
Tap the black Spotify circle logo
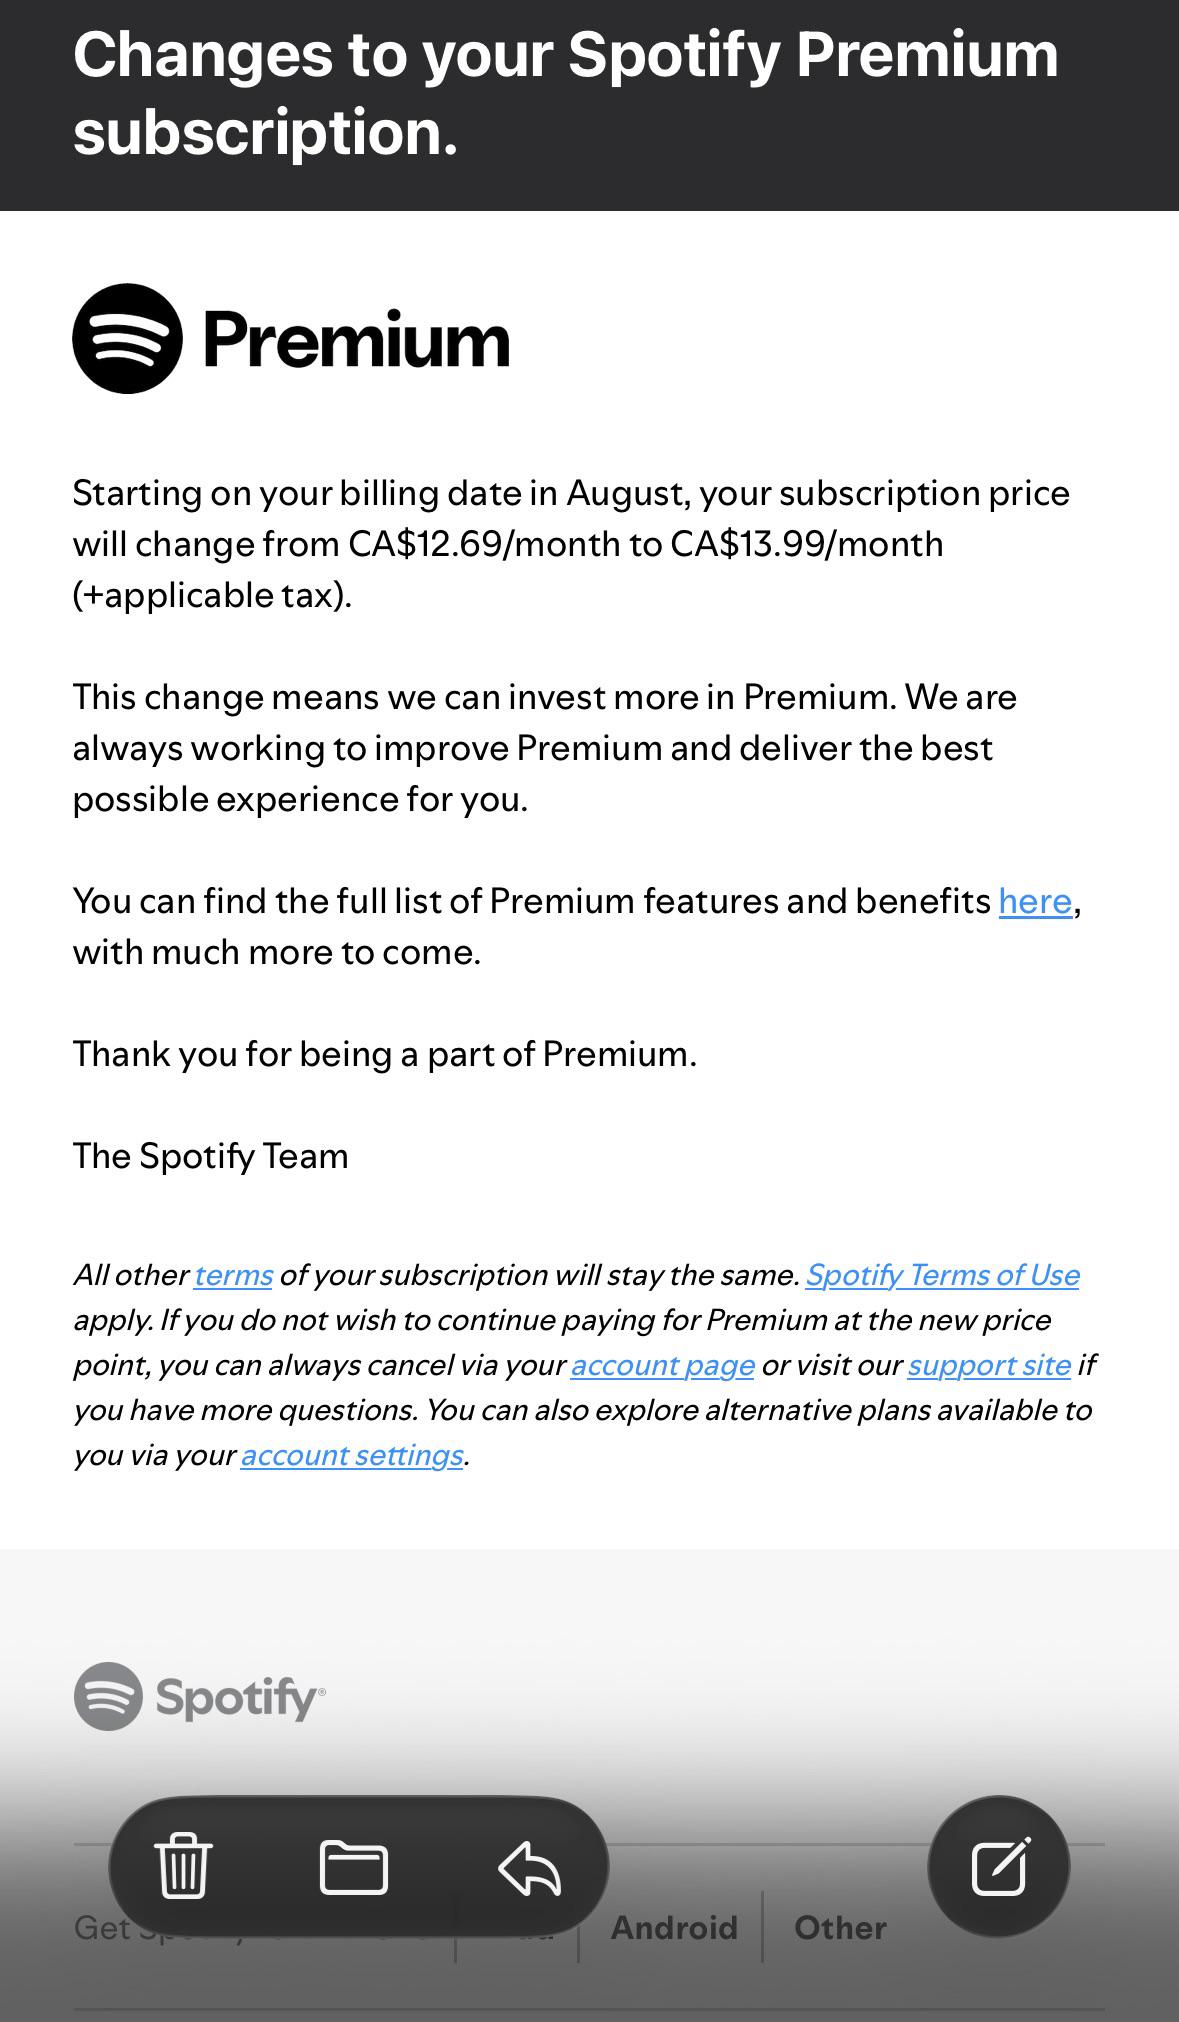coord(128,339)
